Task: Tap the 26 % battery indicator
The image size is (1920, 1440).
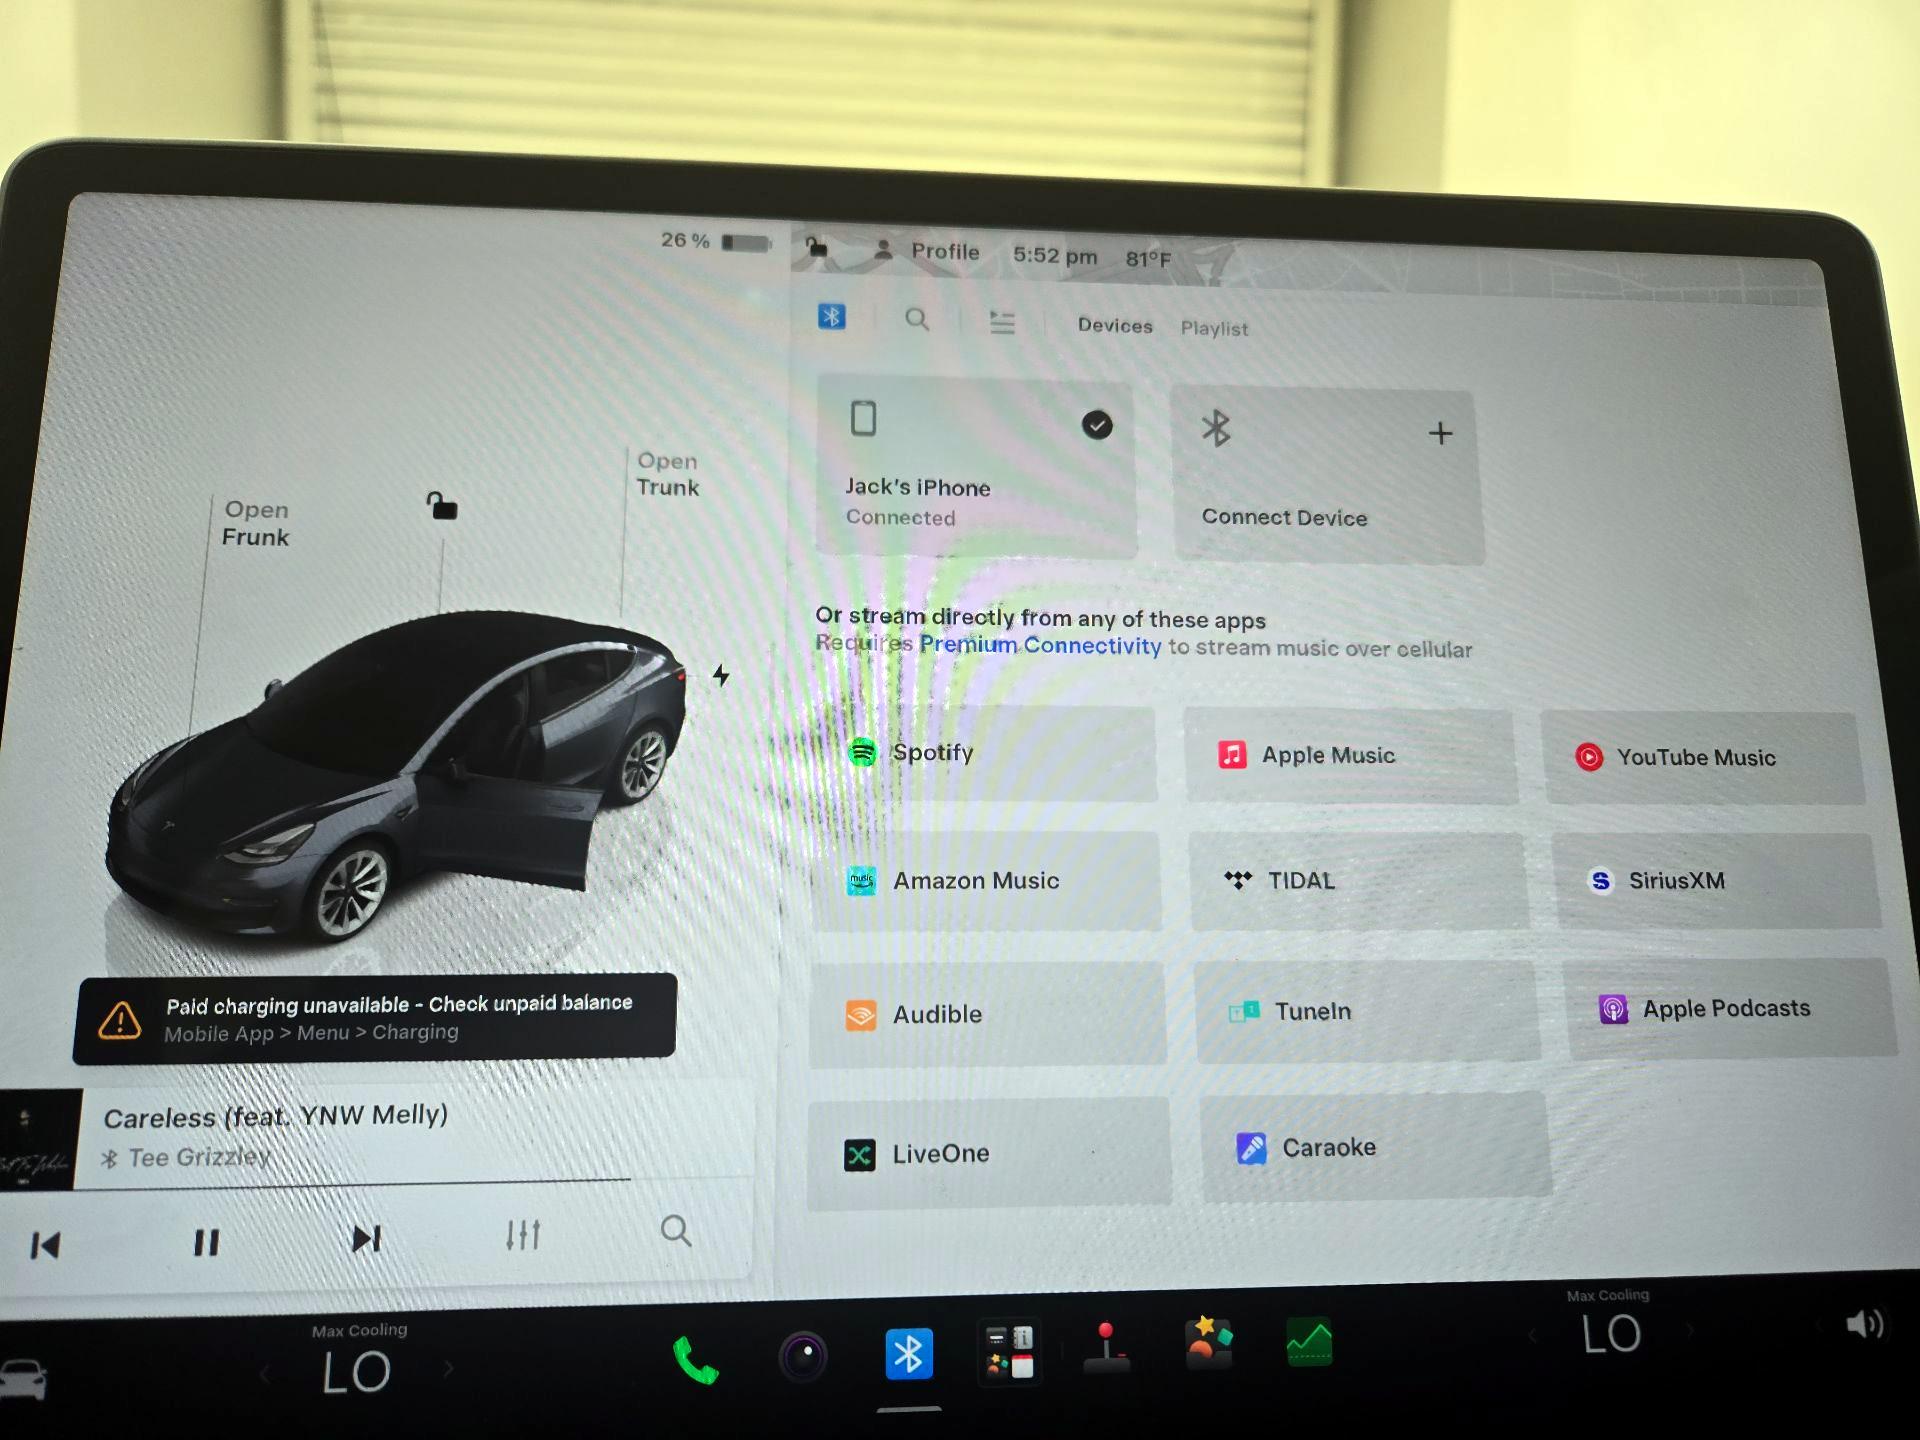Action: (x=716, y=241)
